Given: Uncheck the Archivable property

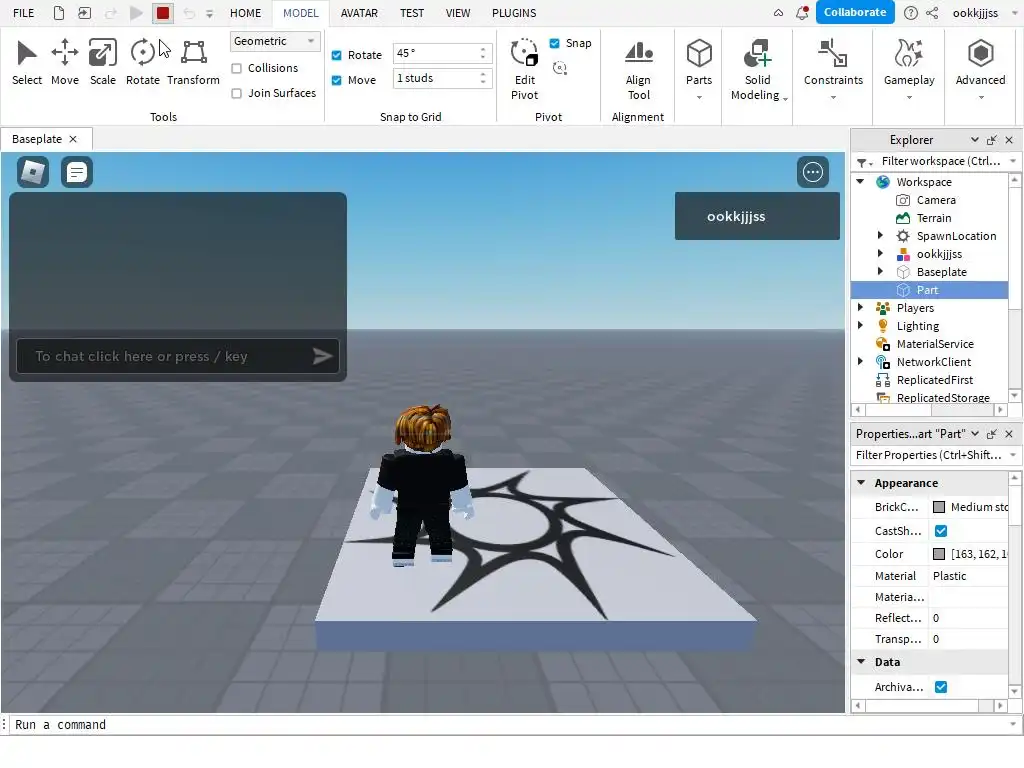Looking at the screenshot, I should tap(941, 687).
